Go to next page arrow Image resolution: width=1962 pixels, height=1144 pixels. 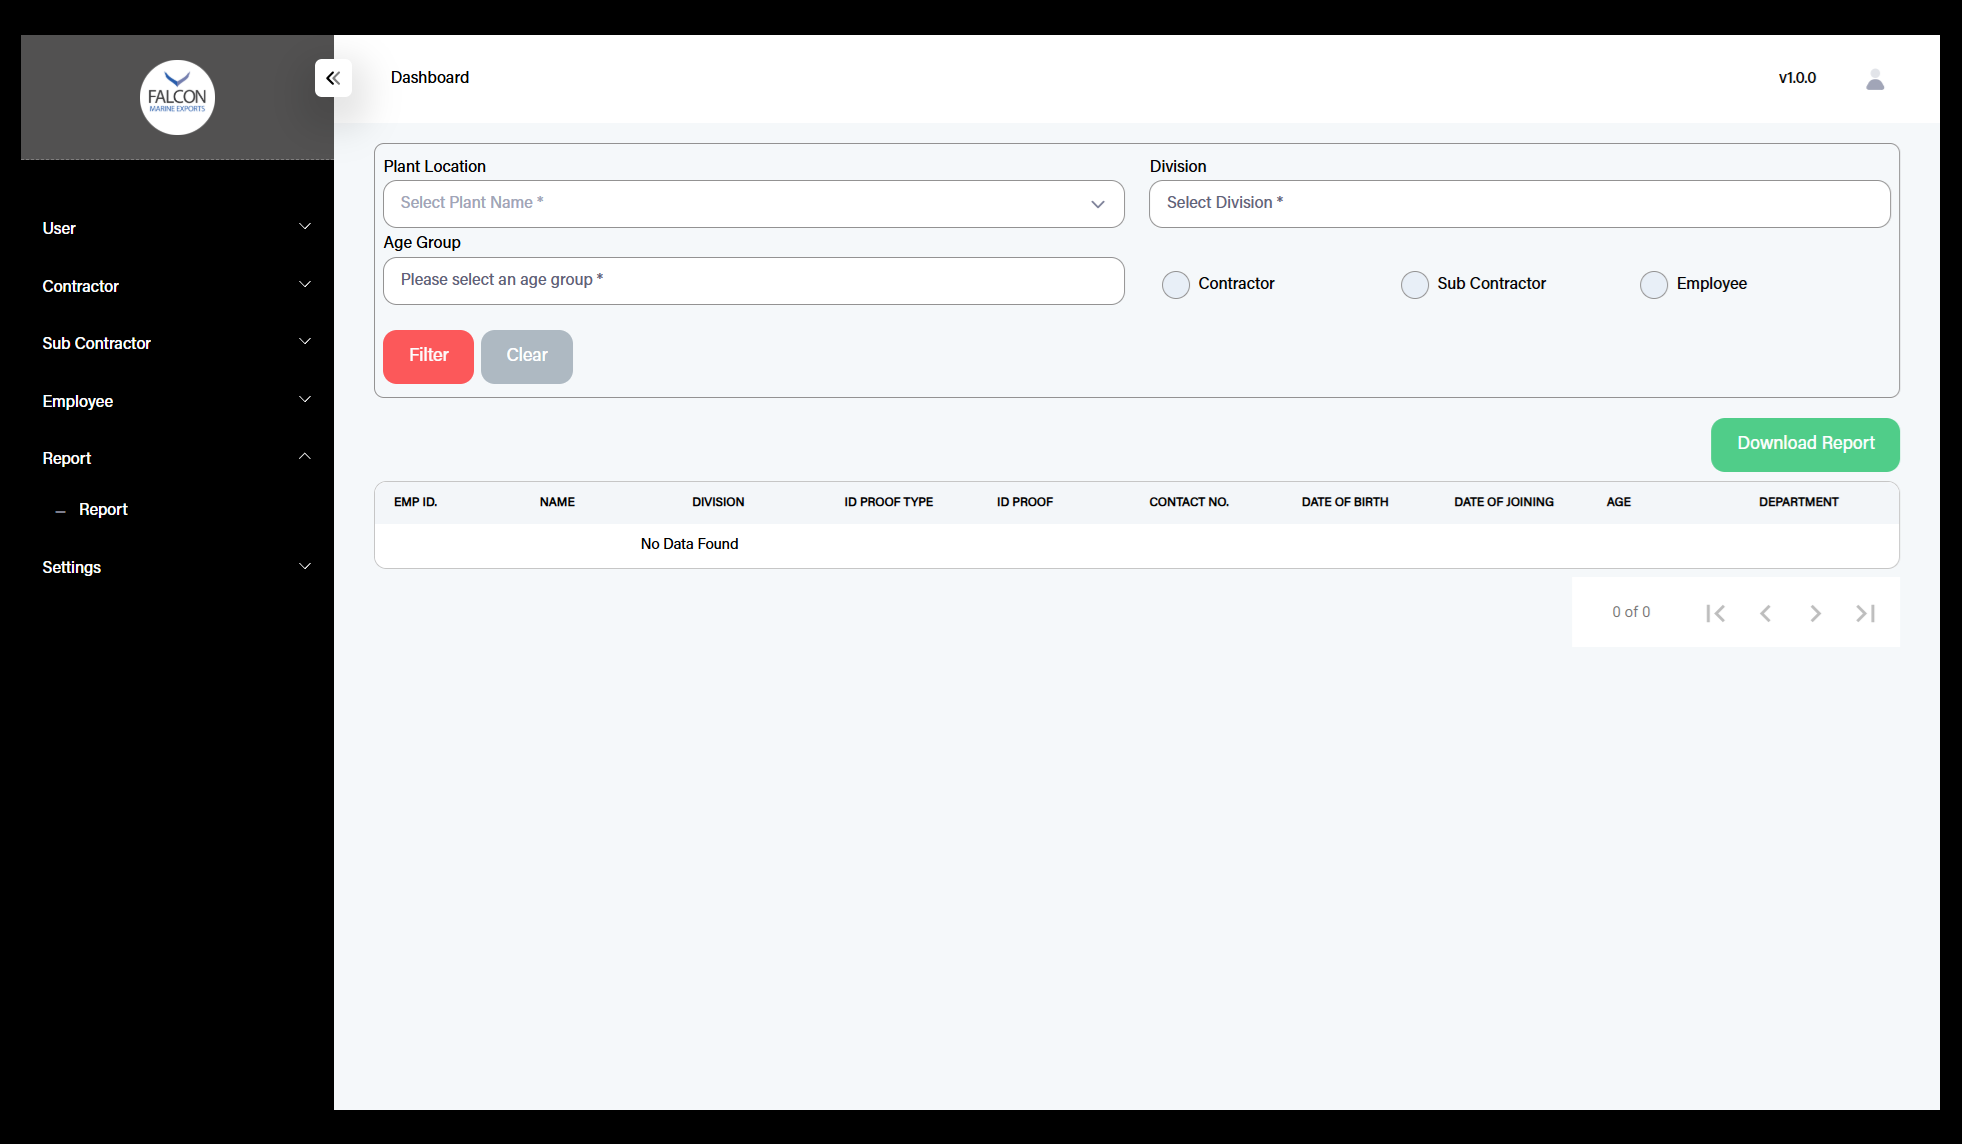(1815, 613)
